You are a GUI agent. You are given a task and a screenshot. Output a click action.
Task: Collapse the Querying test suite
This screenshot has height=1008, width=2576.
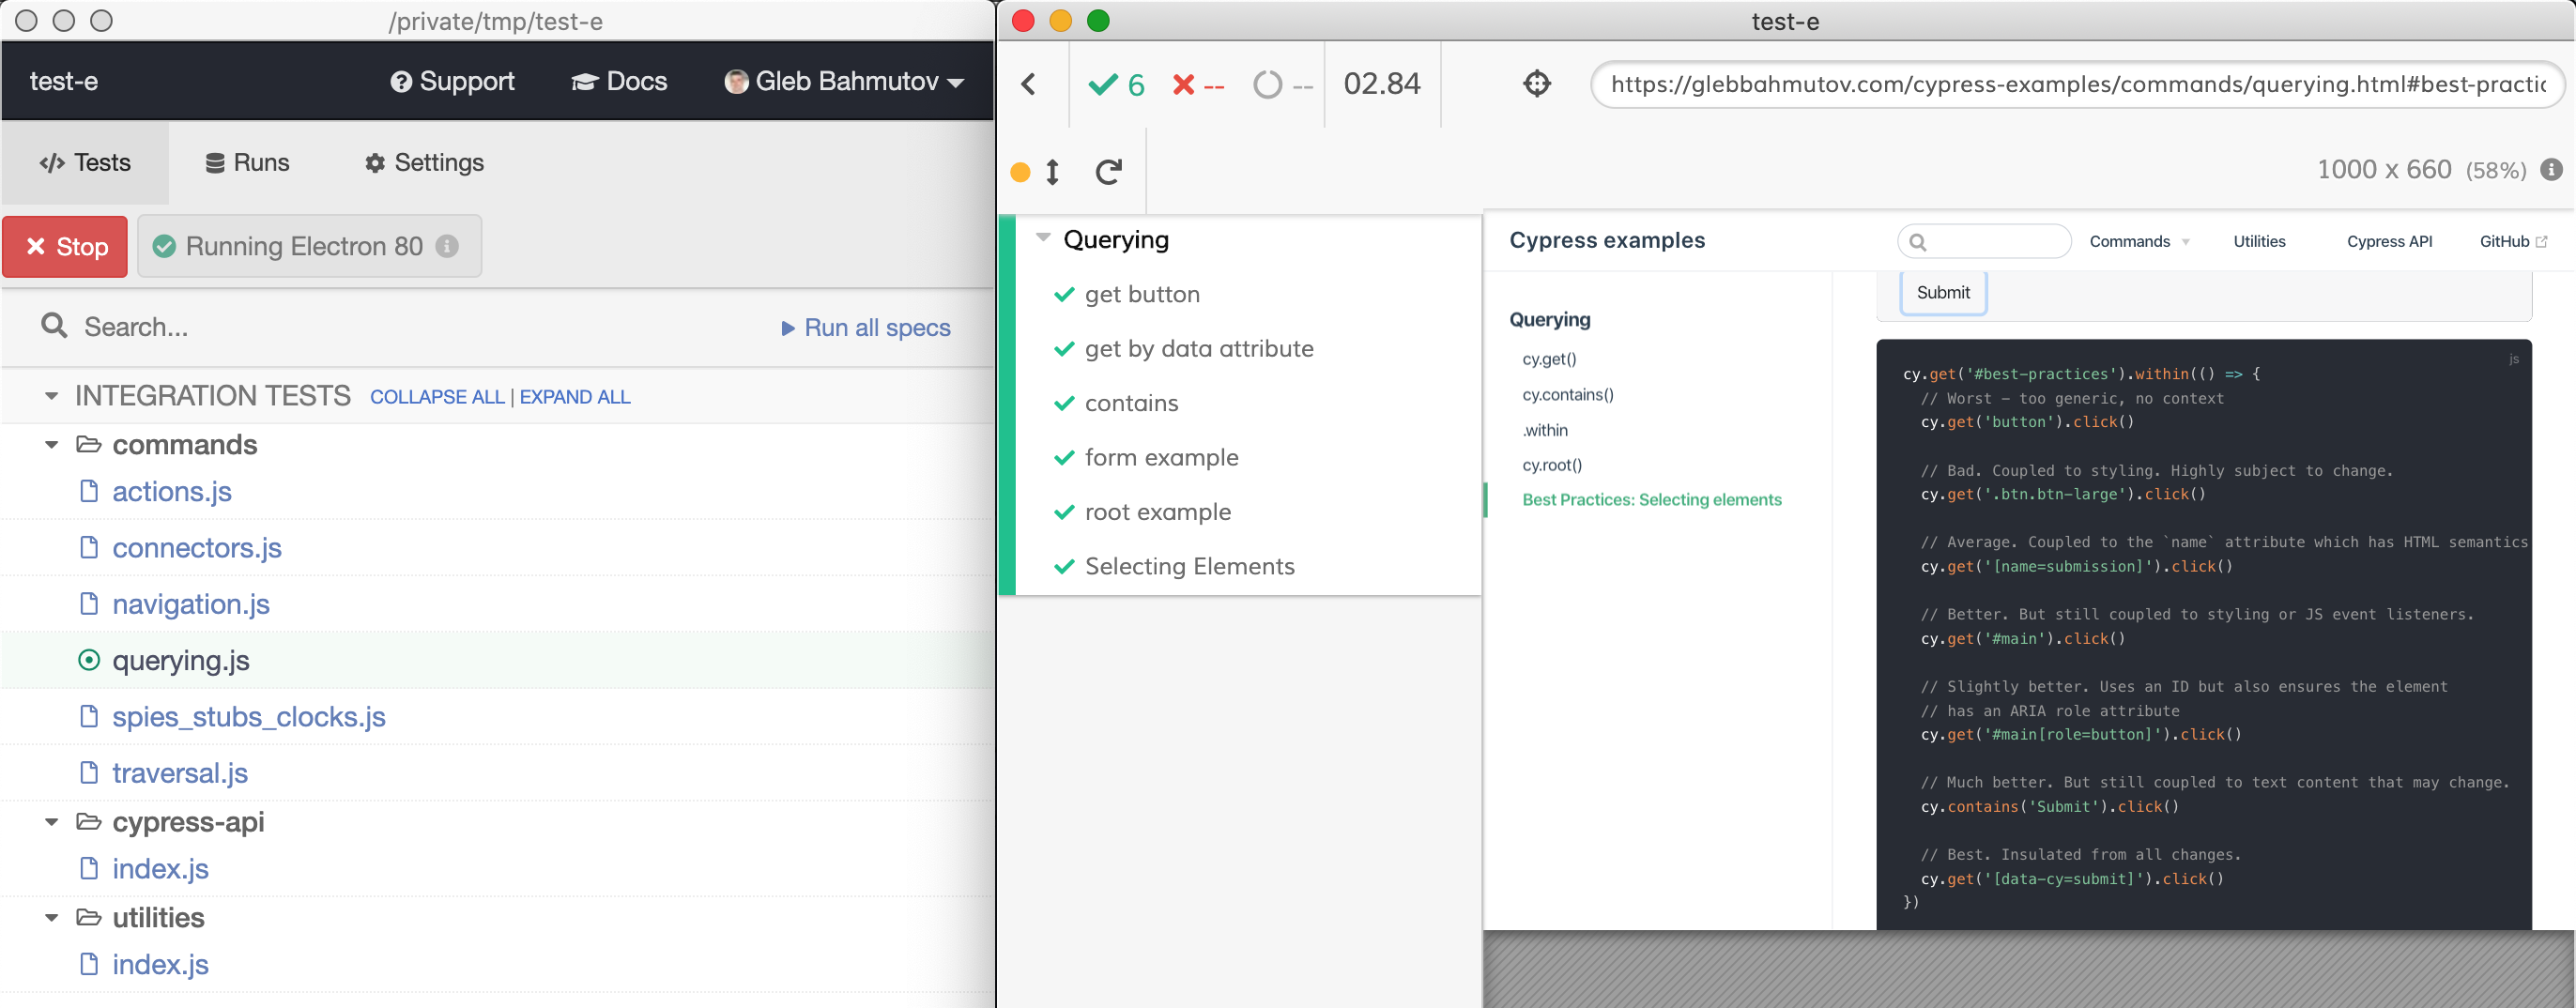[x=1043, y=238]
